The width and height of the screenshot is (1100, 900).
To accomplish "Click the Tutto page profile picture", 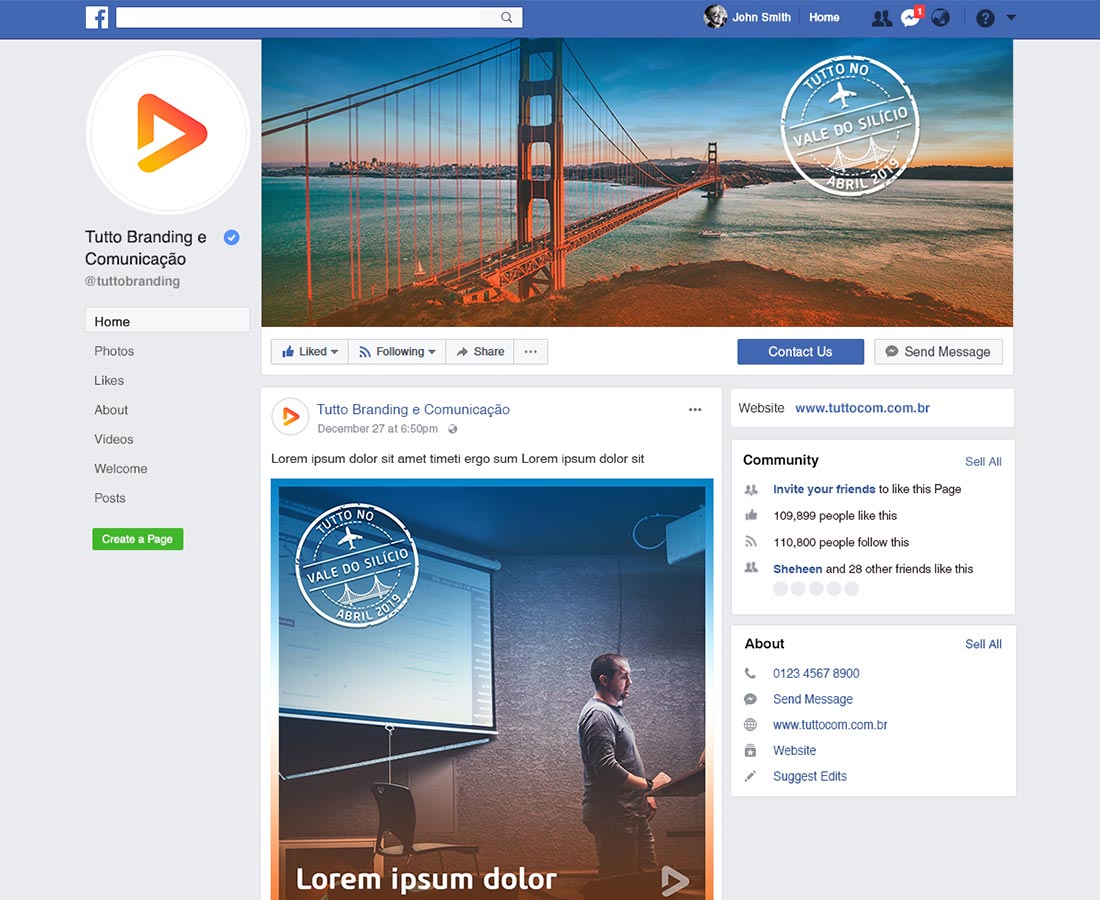I will [168, 133].
